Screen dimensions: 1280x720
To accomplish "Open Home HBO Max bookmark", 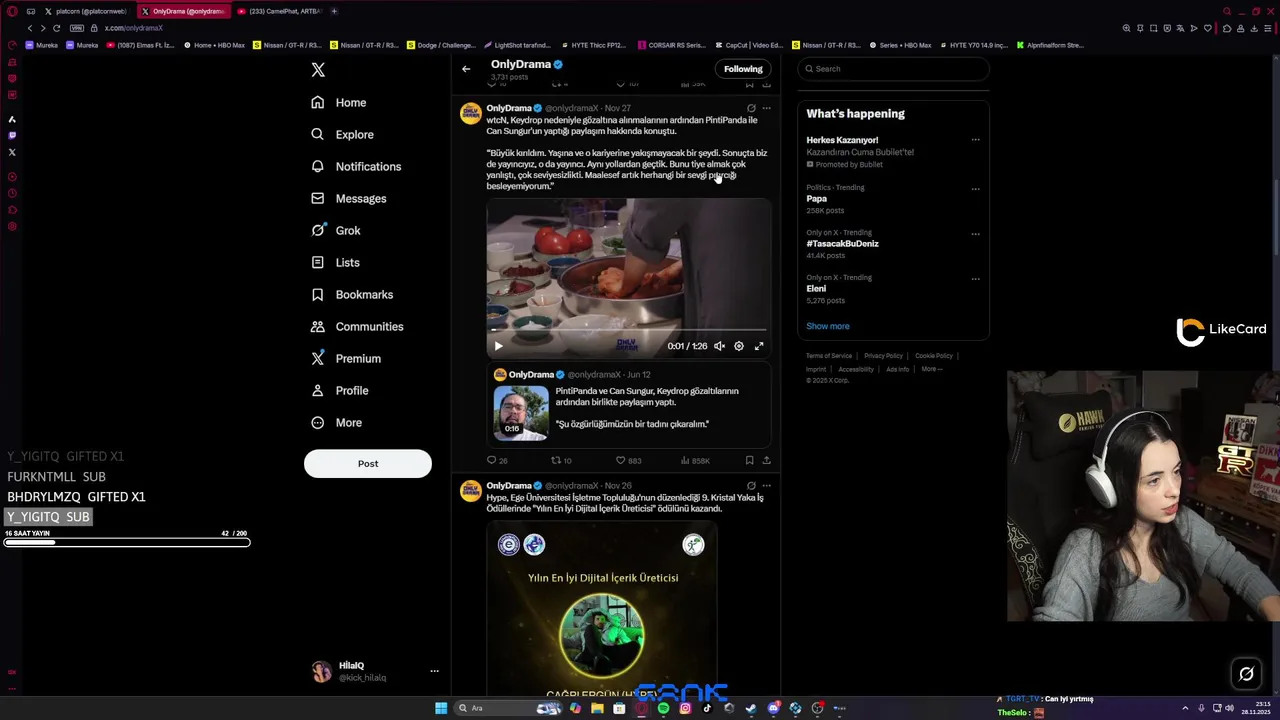I will tap(214, 45).
